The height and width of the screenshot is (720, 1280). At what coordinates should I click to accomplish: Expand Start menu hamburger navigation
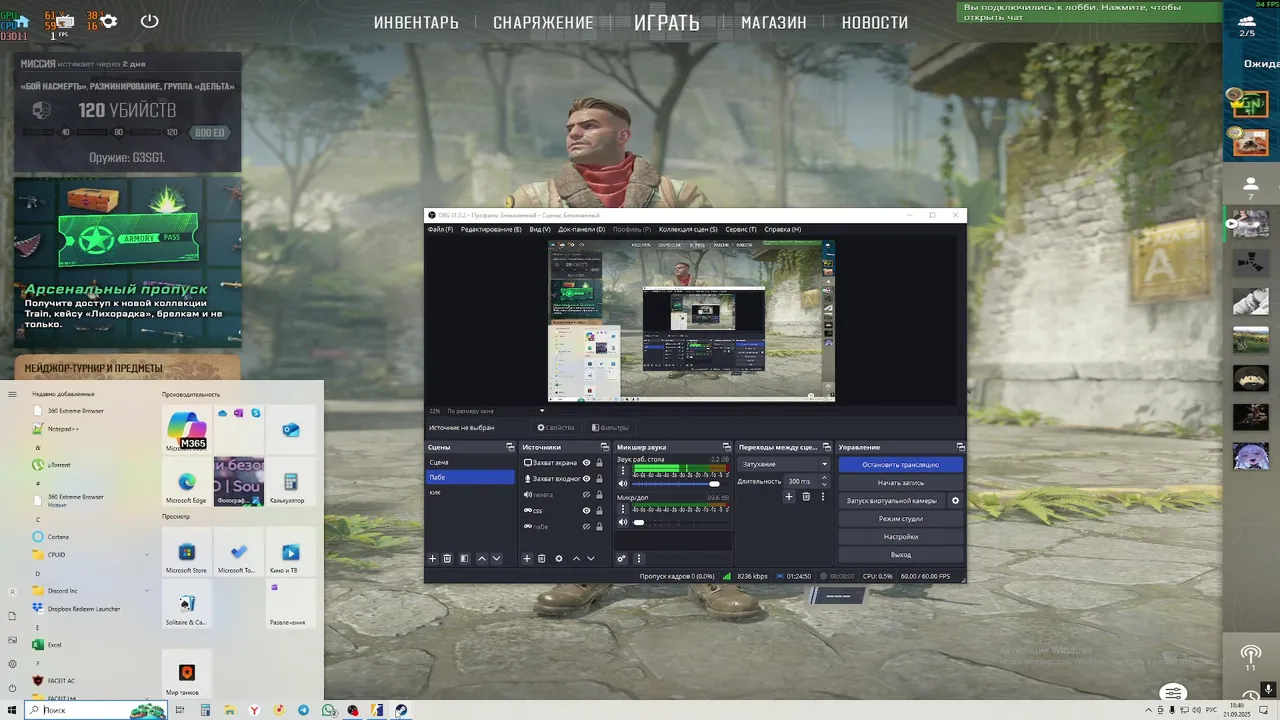tap(12, 394)
